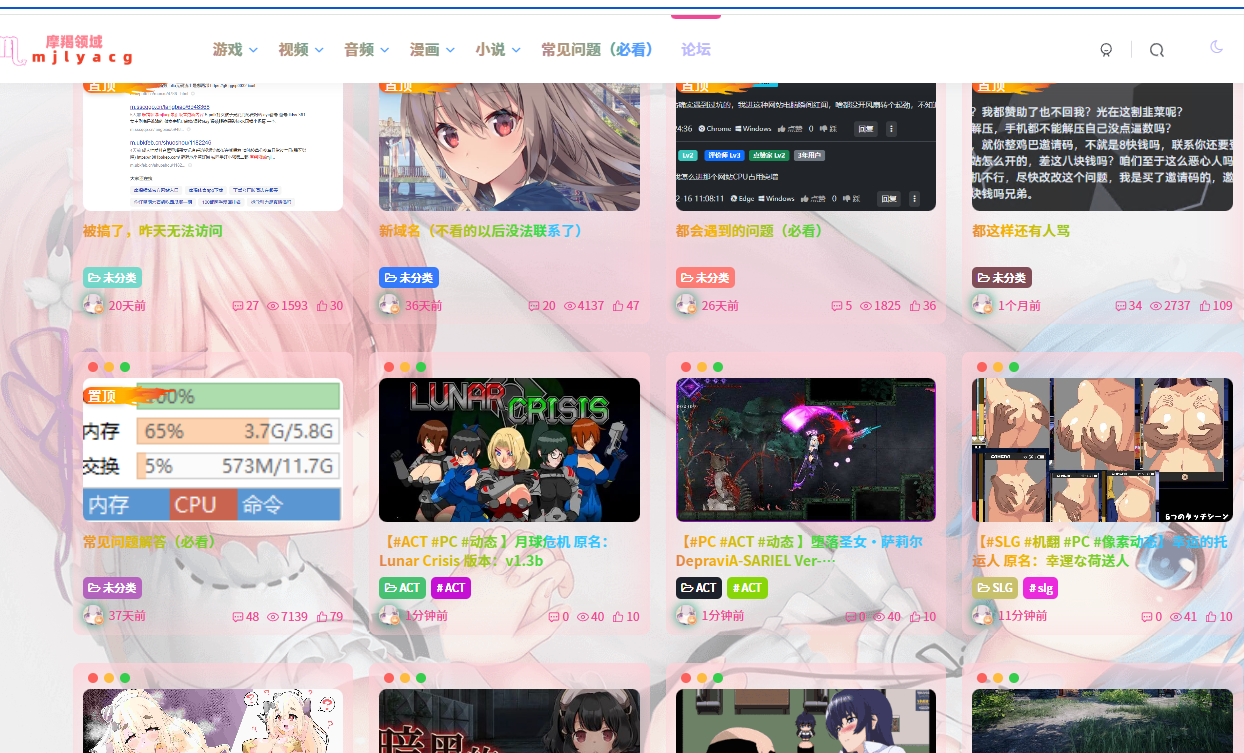
Task: Select the 漫画 nav label
Action: (x=425, y=50)
